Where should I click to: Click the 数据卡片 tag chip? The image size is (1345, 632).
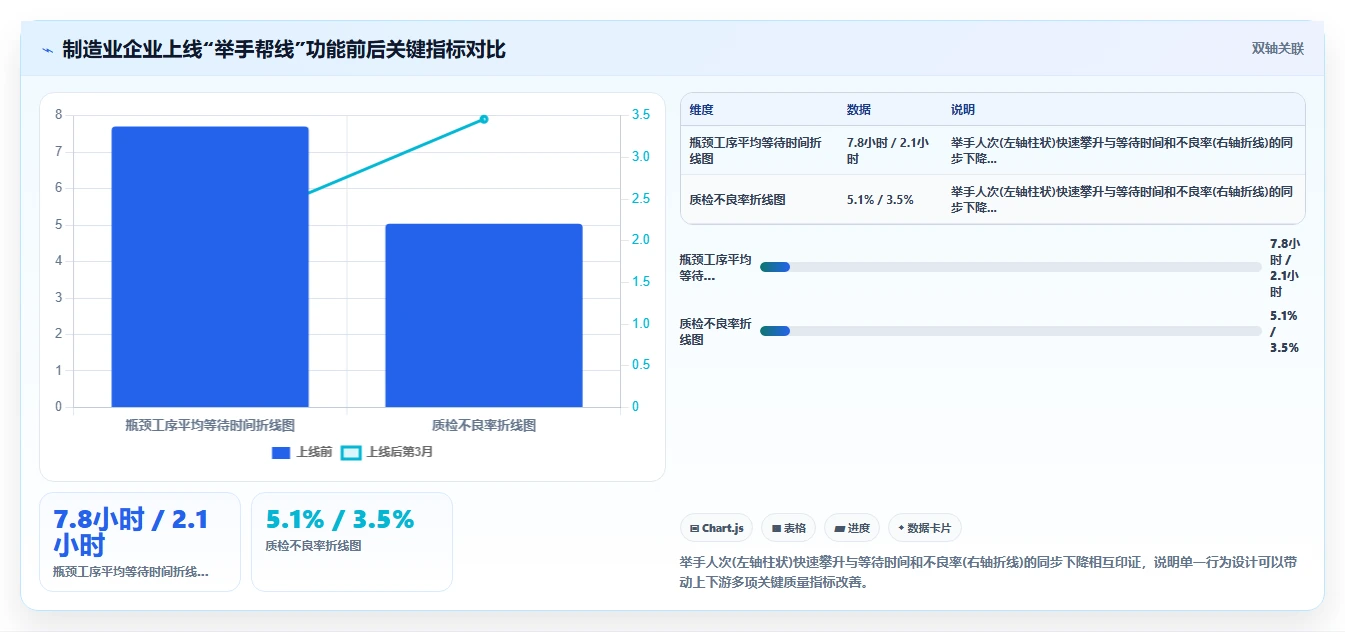click(925, 528)
